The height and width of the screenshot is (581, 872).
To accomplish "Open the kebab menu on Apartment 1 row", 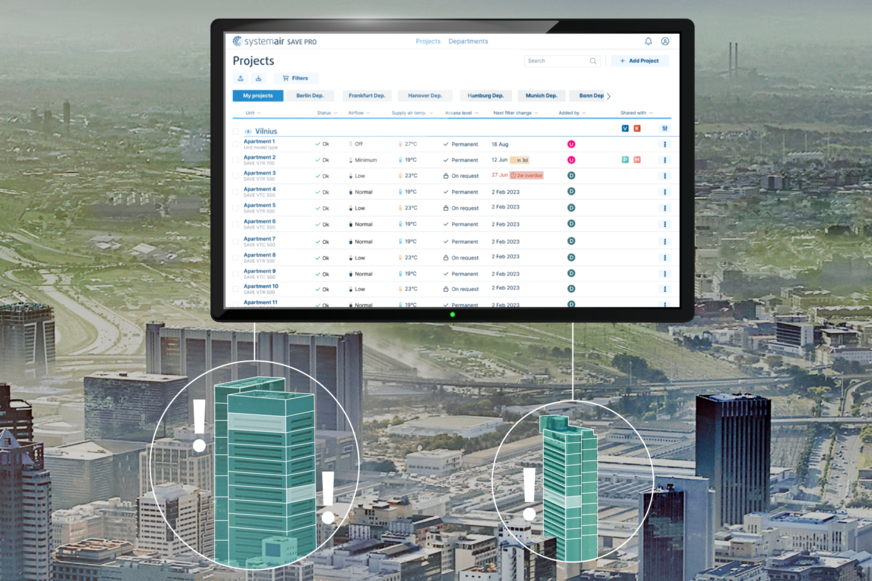I will pyautogui.click(x=664, y=144).
